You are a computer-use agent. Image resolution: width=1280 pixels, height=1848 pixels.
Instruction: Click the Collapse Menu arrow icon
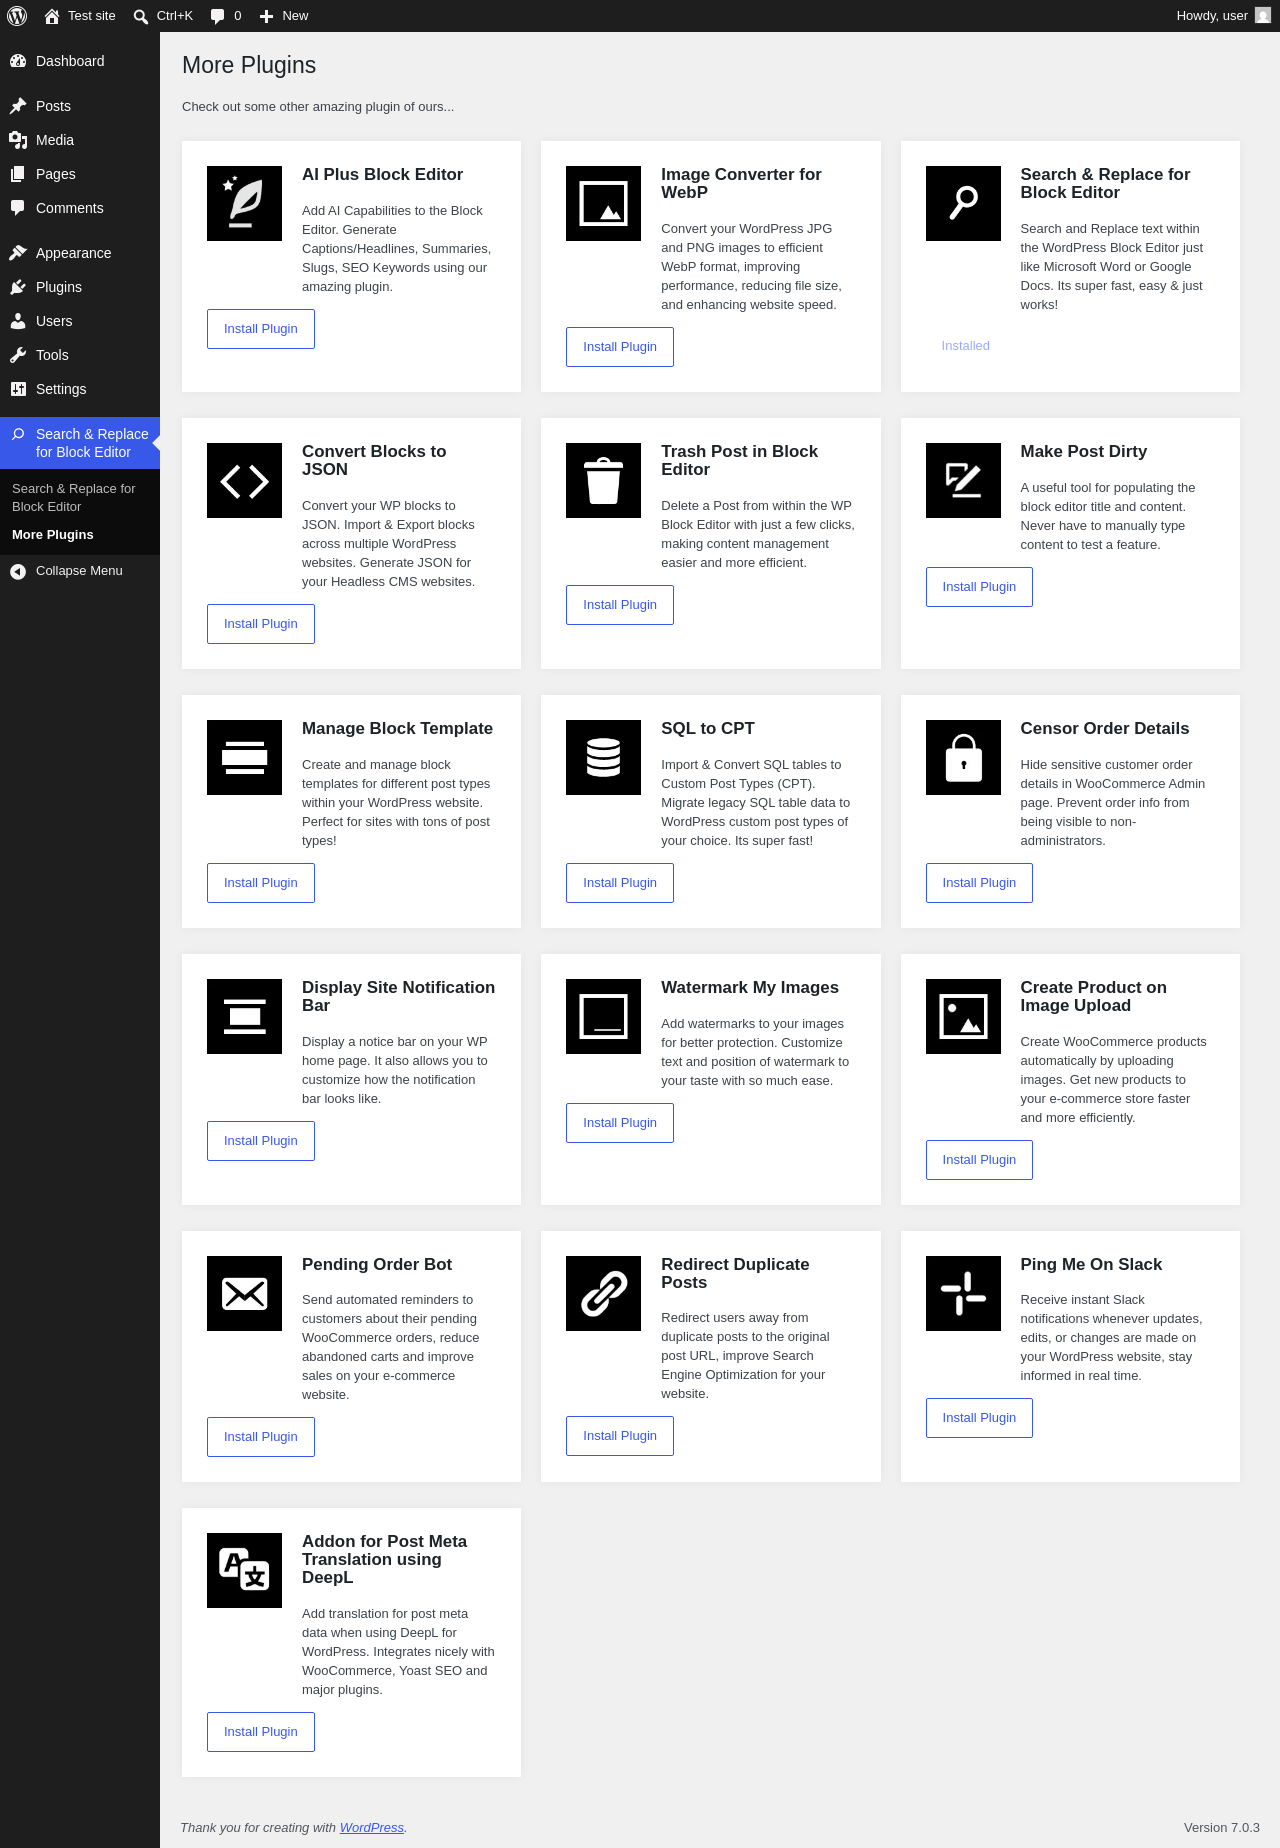pyautogui.click(x=18, y=571)
